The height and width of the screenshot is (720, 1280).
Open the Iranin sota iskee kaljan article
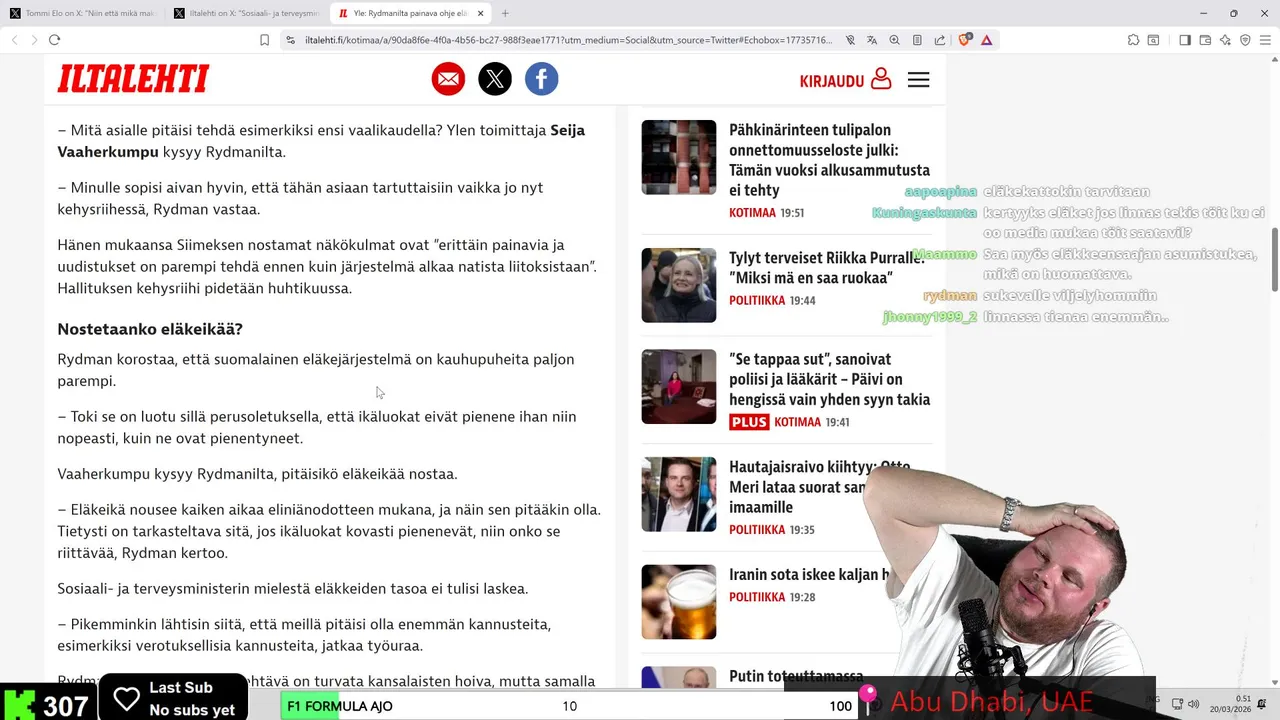pyautogui.click(x=808, y=575)
